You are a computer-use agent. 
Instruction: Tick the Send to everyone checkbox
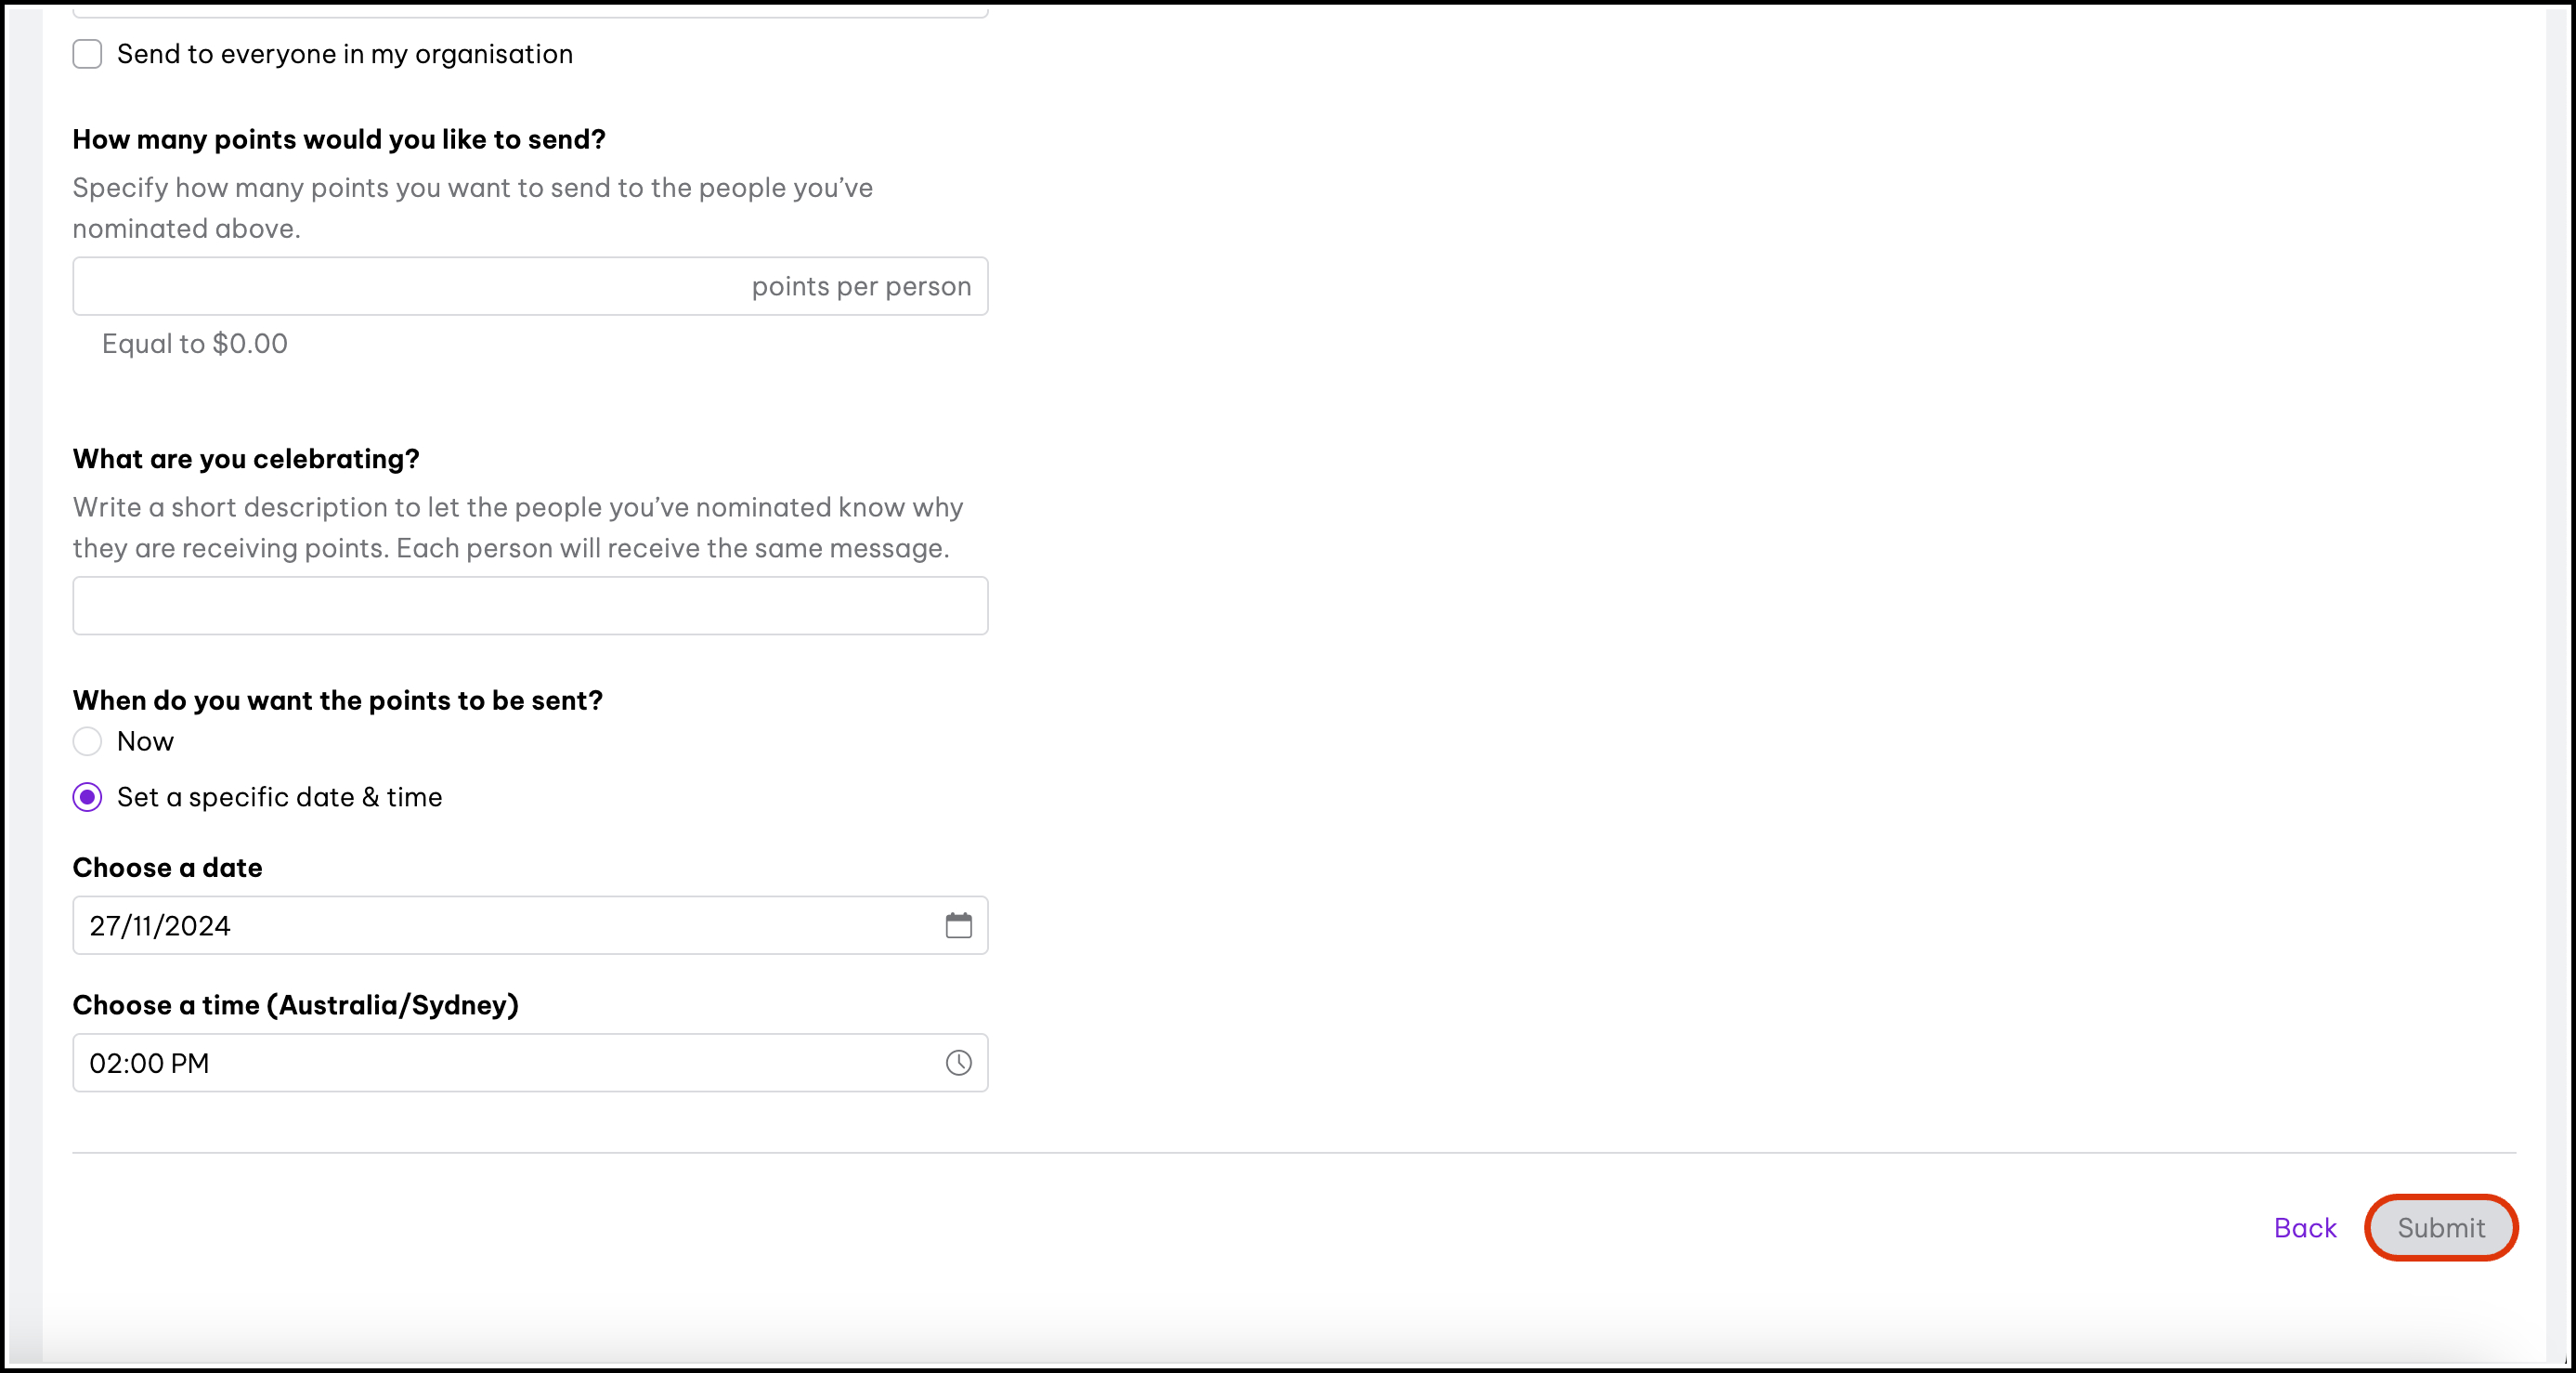(87, 54)
